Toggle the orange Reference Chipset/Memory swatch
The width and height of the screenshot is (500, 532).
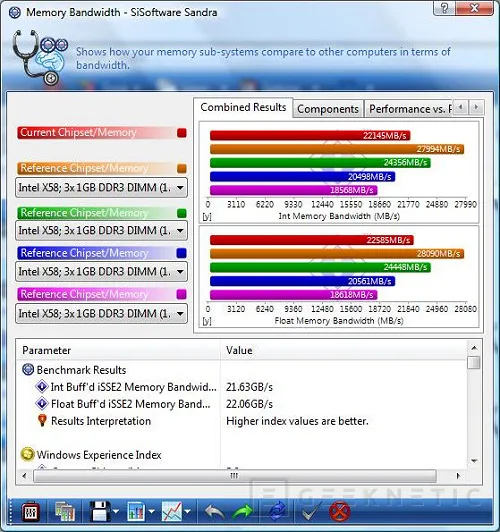point(182,169)
